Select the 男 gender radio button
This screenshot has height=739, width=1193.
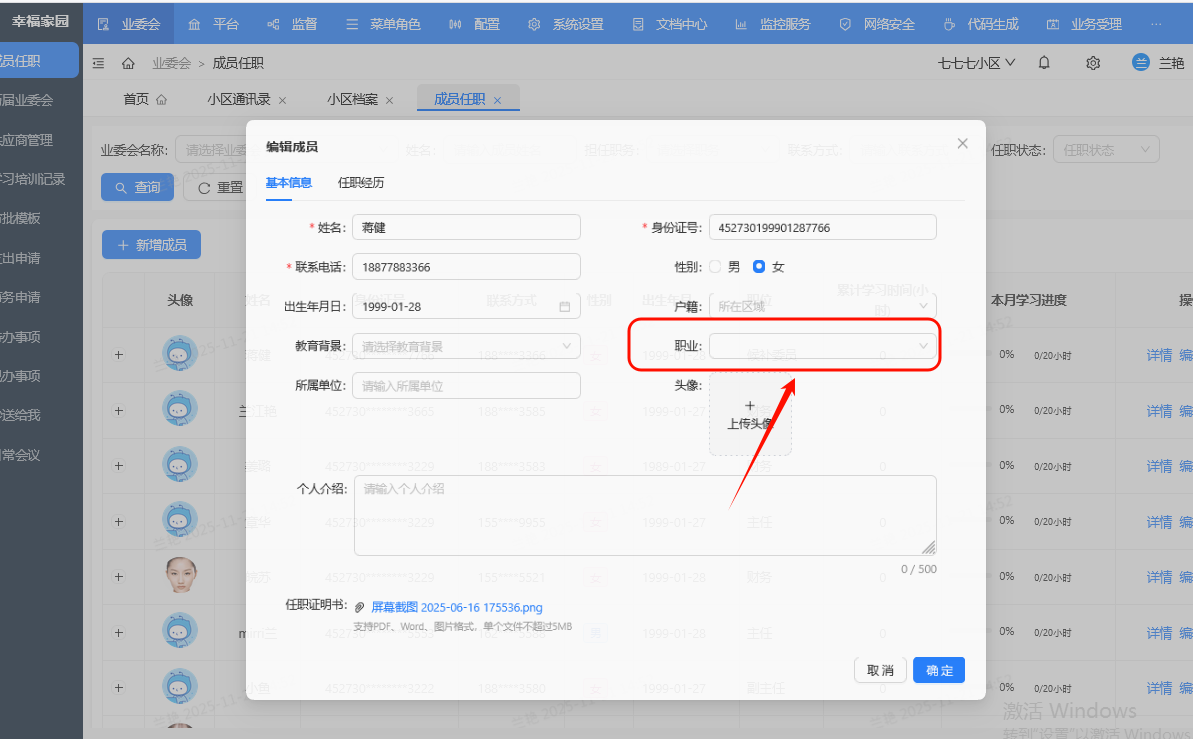(x=715, y=267)
